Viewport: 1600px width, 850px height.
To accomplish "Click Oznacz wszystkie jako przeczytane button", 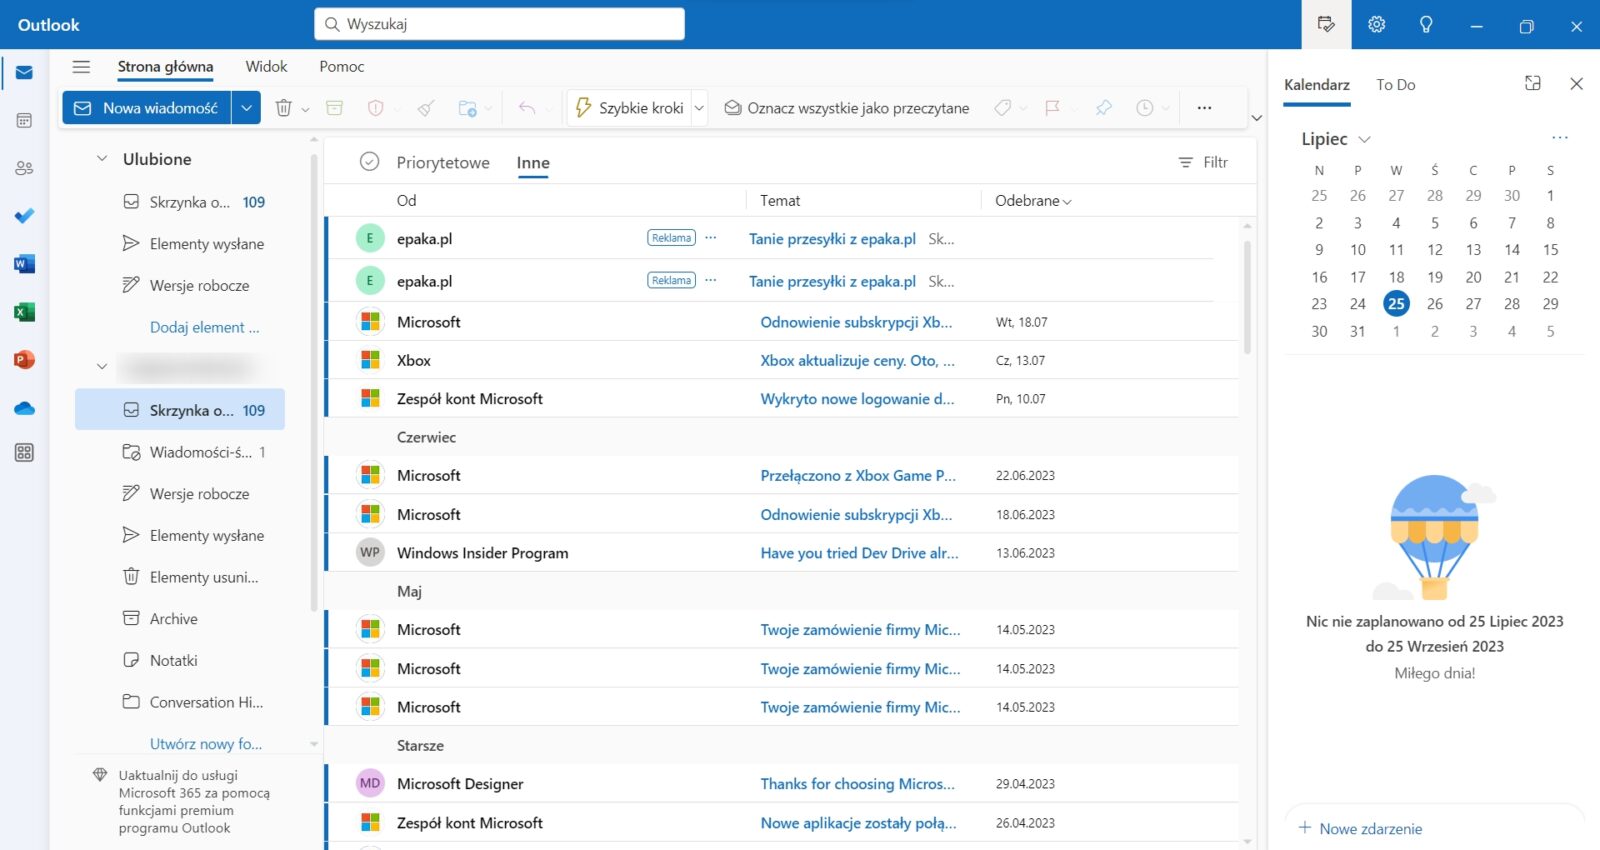I will click(x=846, y=108).
